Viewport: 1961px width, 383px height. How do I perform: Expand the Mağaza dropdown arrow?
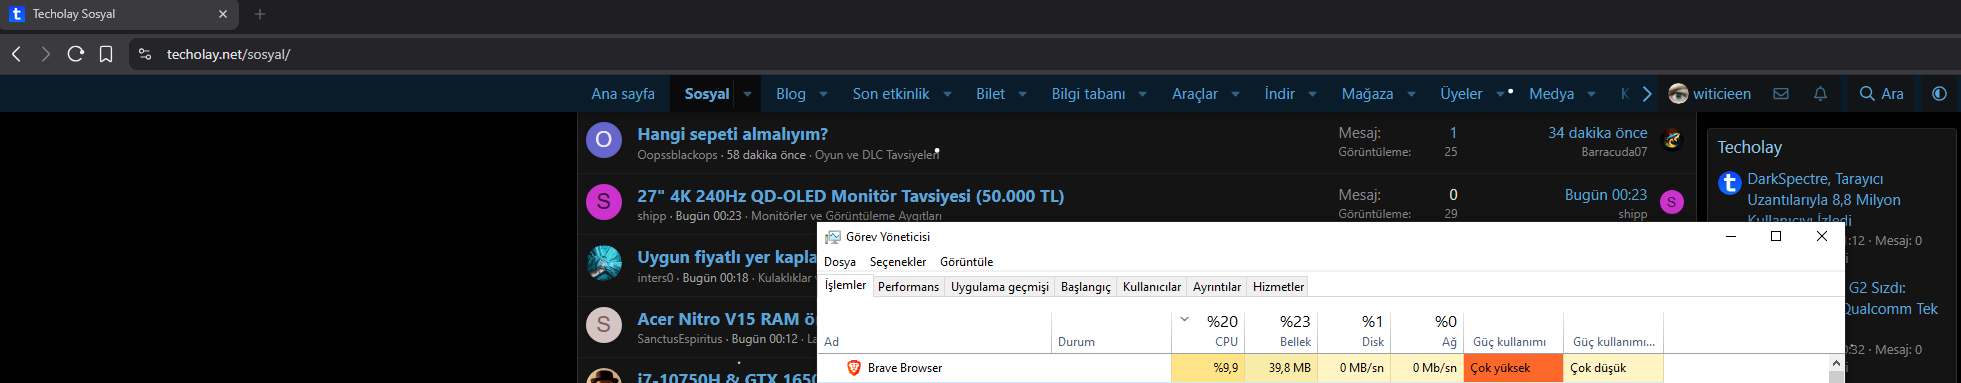tap(1411, 94)
